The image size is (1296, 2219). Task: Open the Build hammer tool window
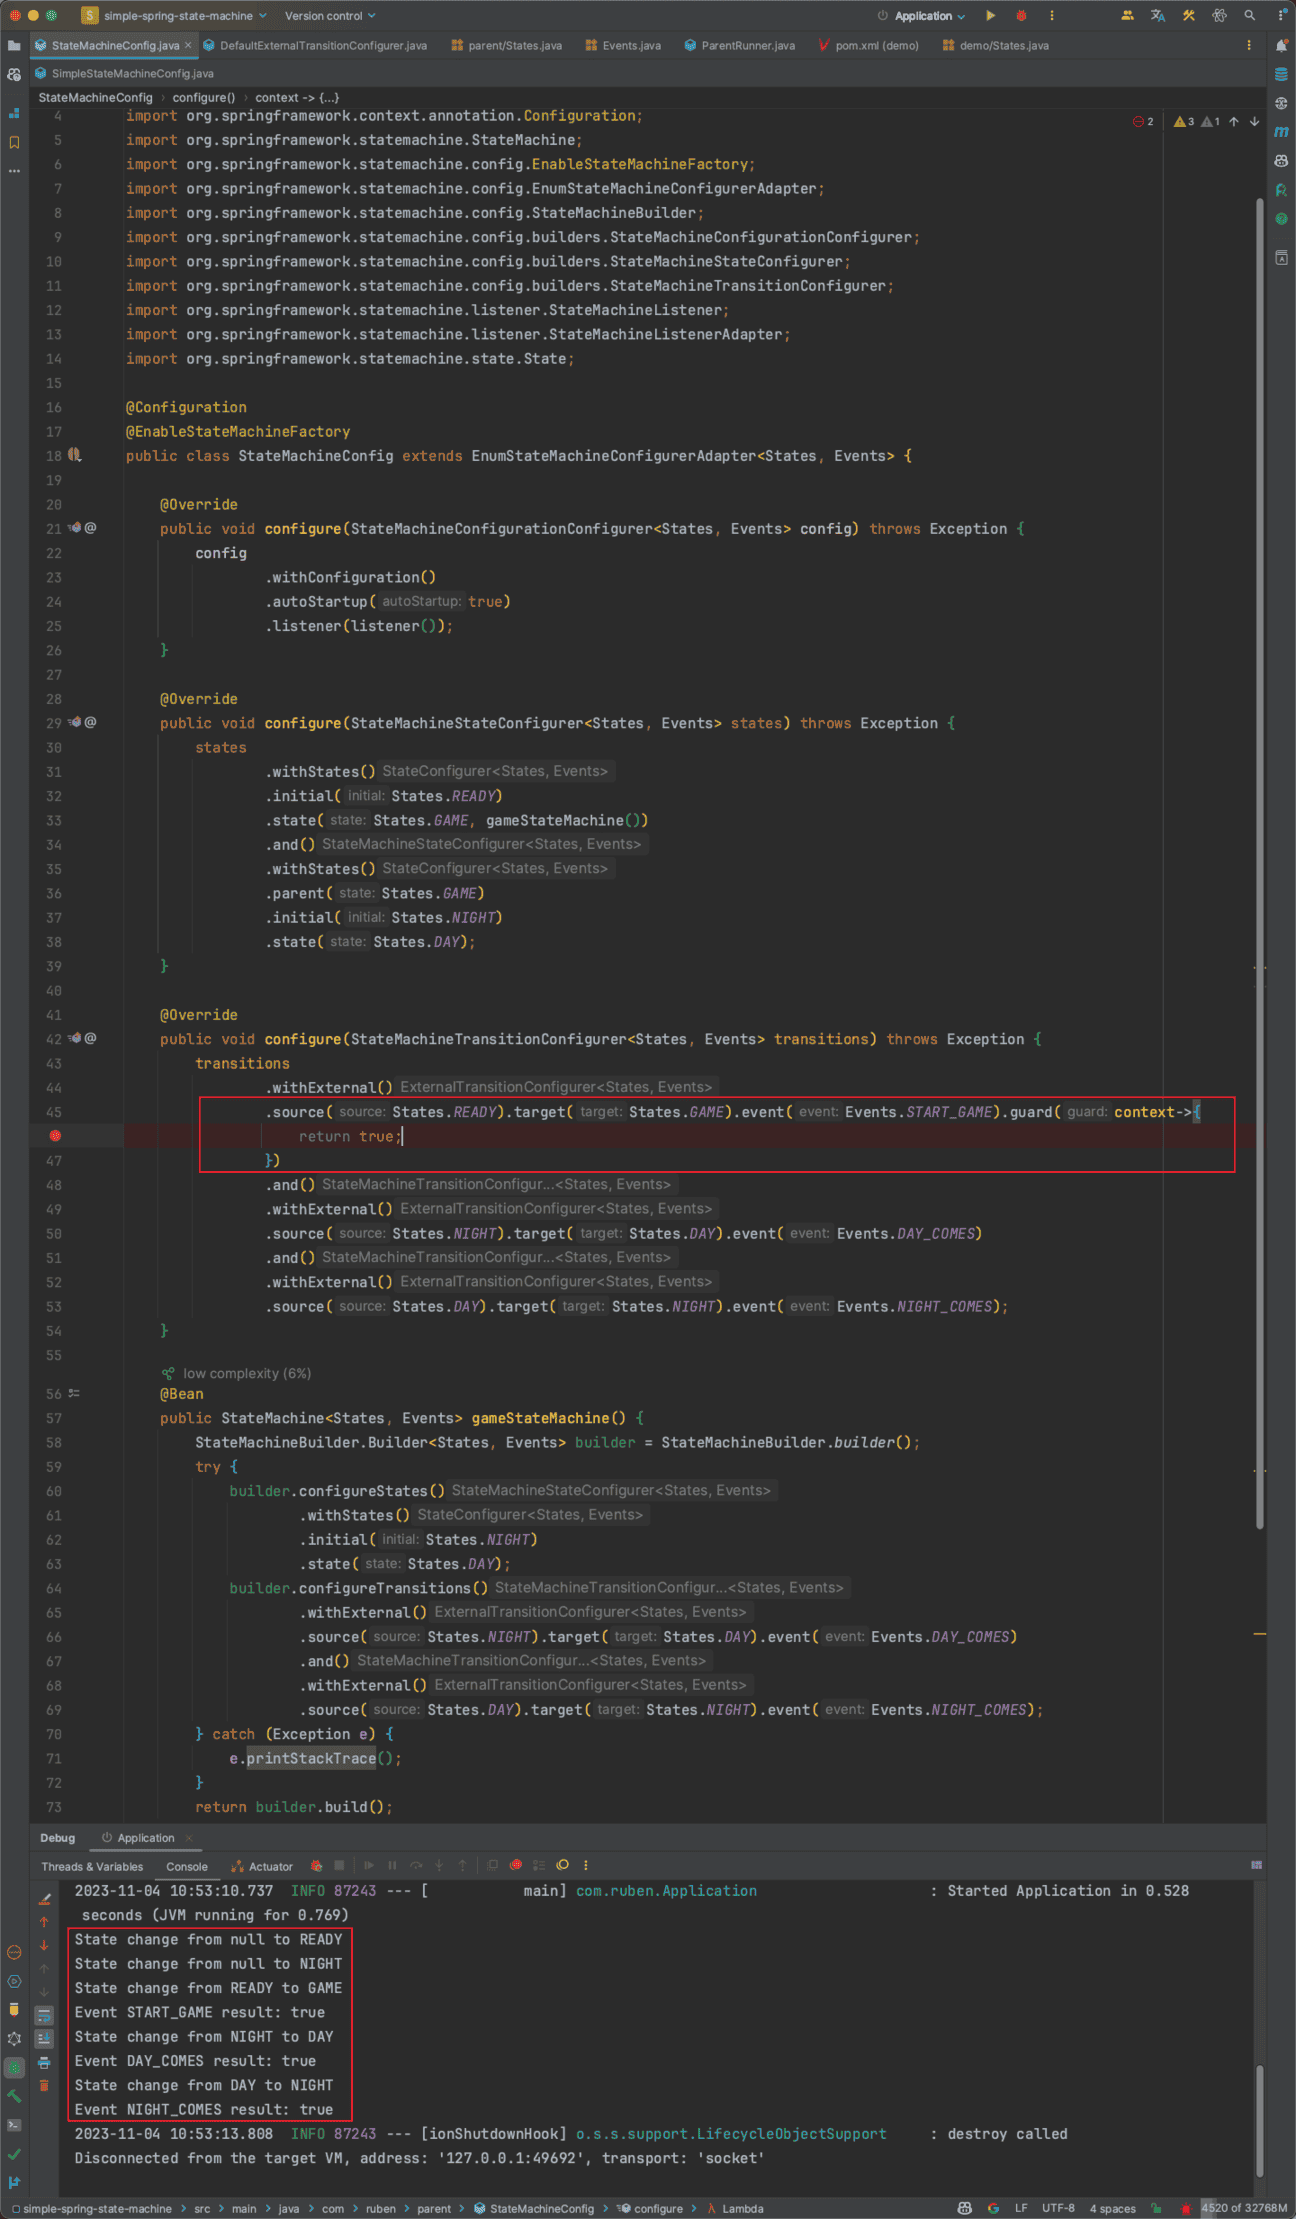[x=14, y=2096]
